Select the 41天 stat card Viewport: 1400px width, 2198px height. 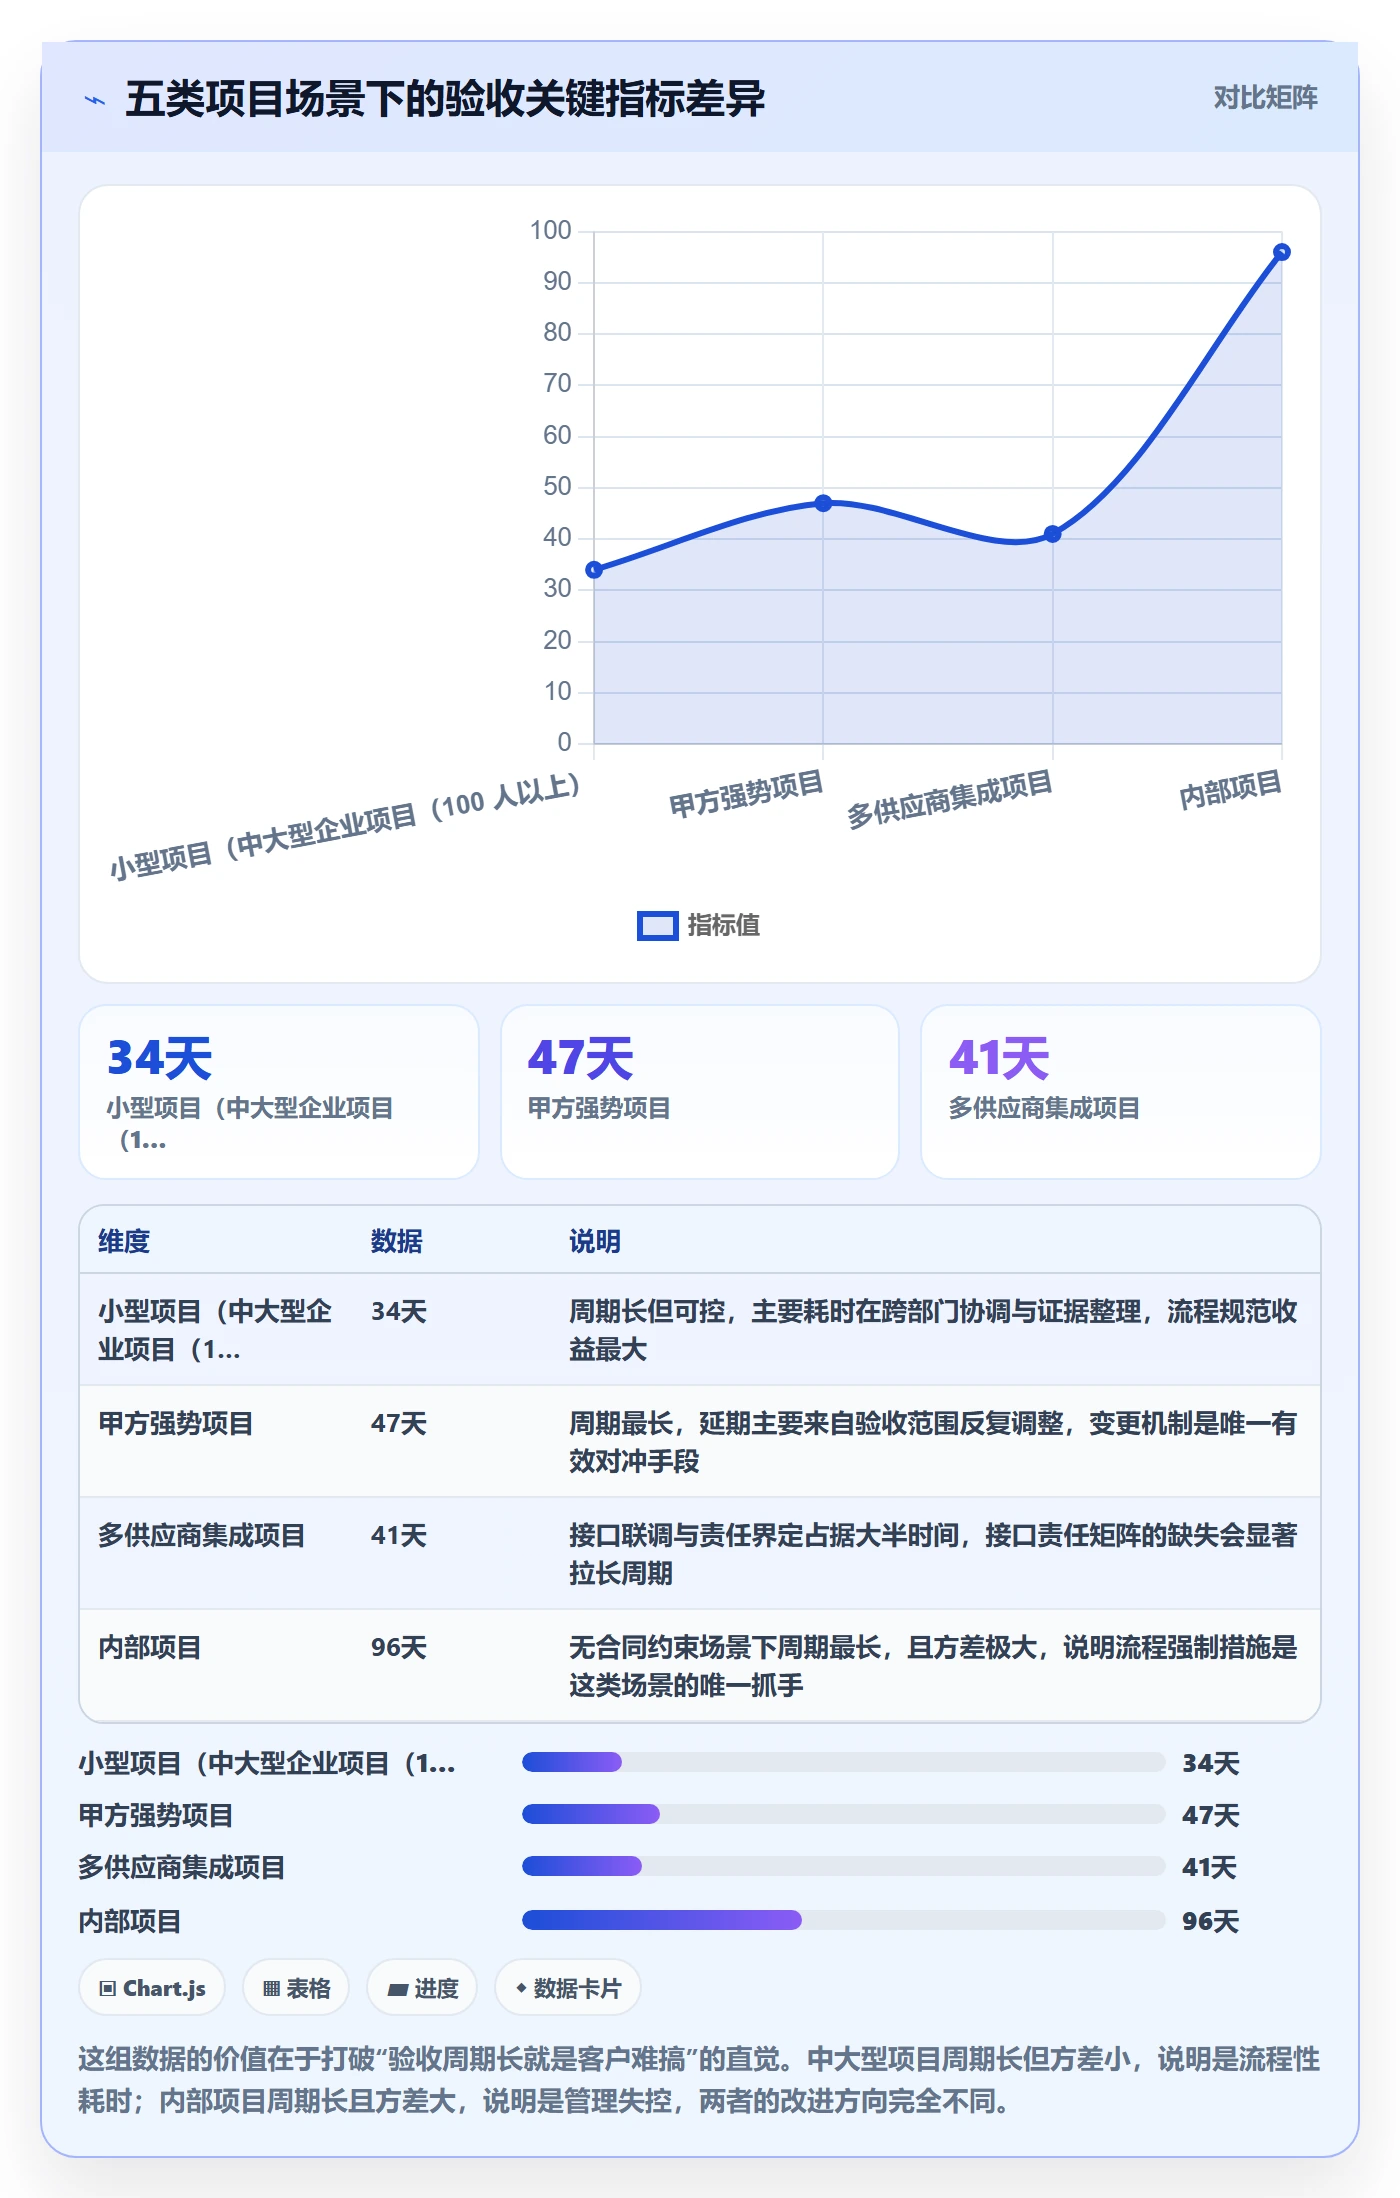(x=1121, y=1092)
